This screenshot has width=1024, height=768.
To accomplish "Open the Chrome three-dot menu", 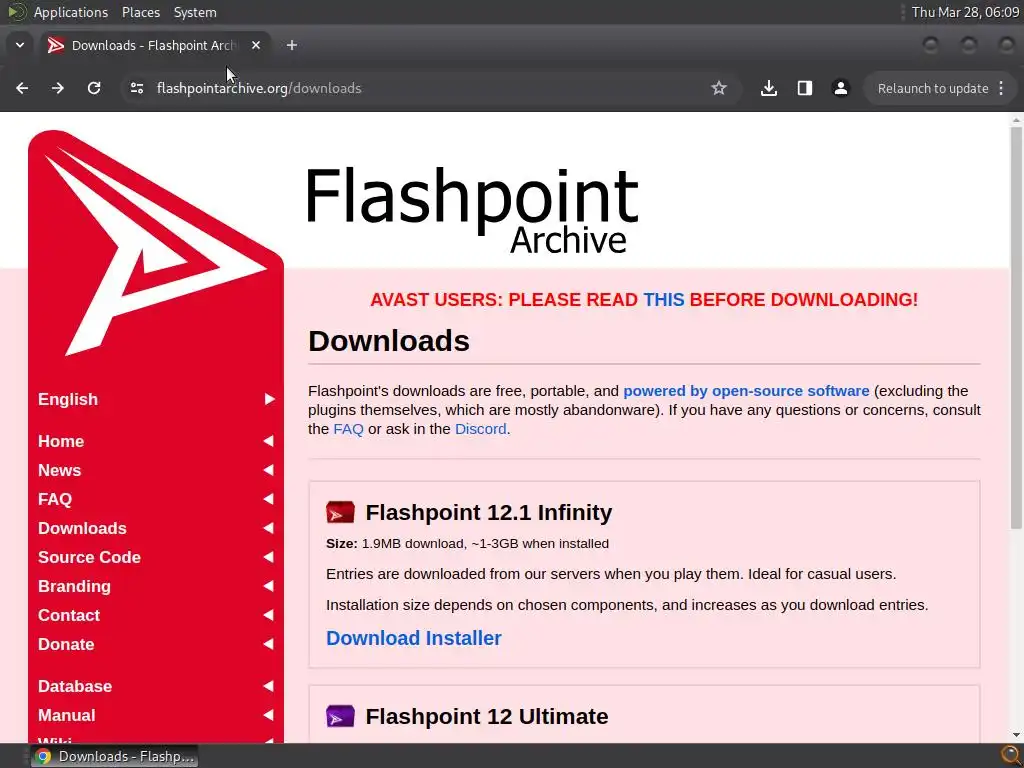I will 1001,88.
